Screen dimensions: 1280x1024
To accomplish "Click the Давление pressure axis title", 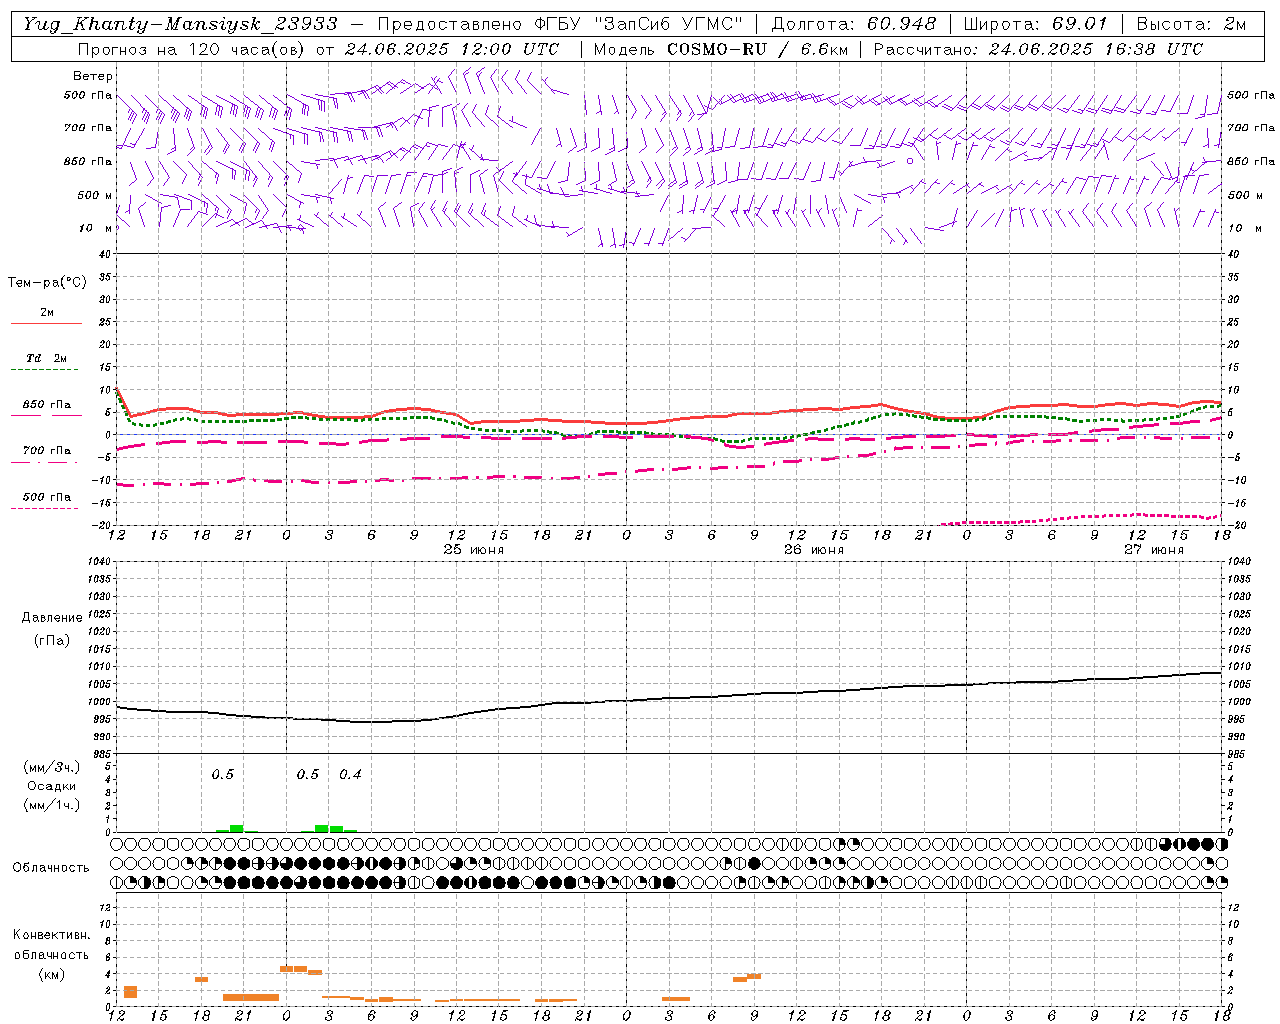I will pyautogui.click(x=52, y=618).
